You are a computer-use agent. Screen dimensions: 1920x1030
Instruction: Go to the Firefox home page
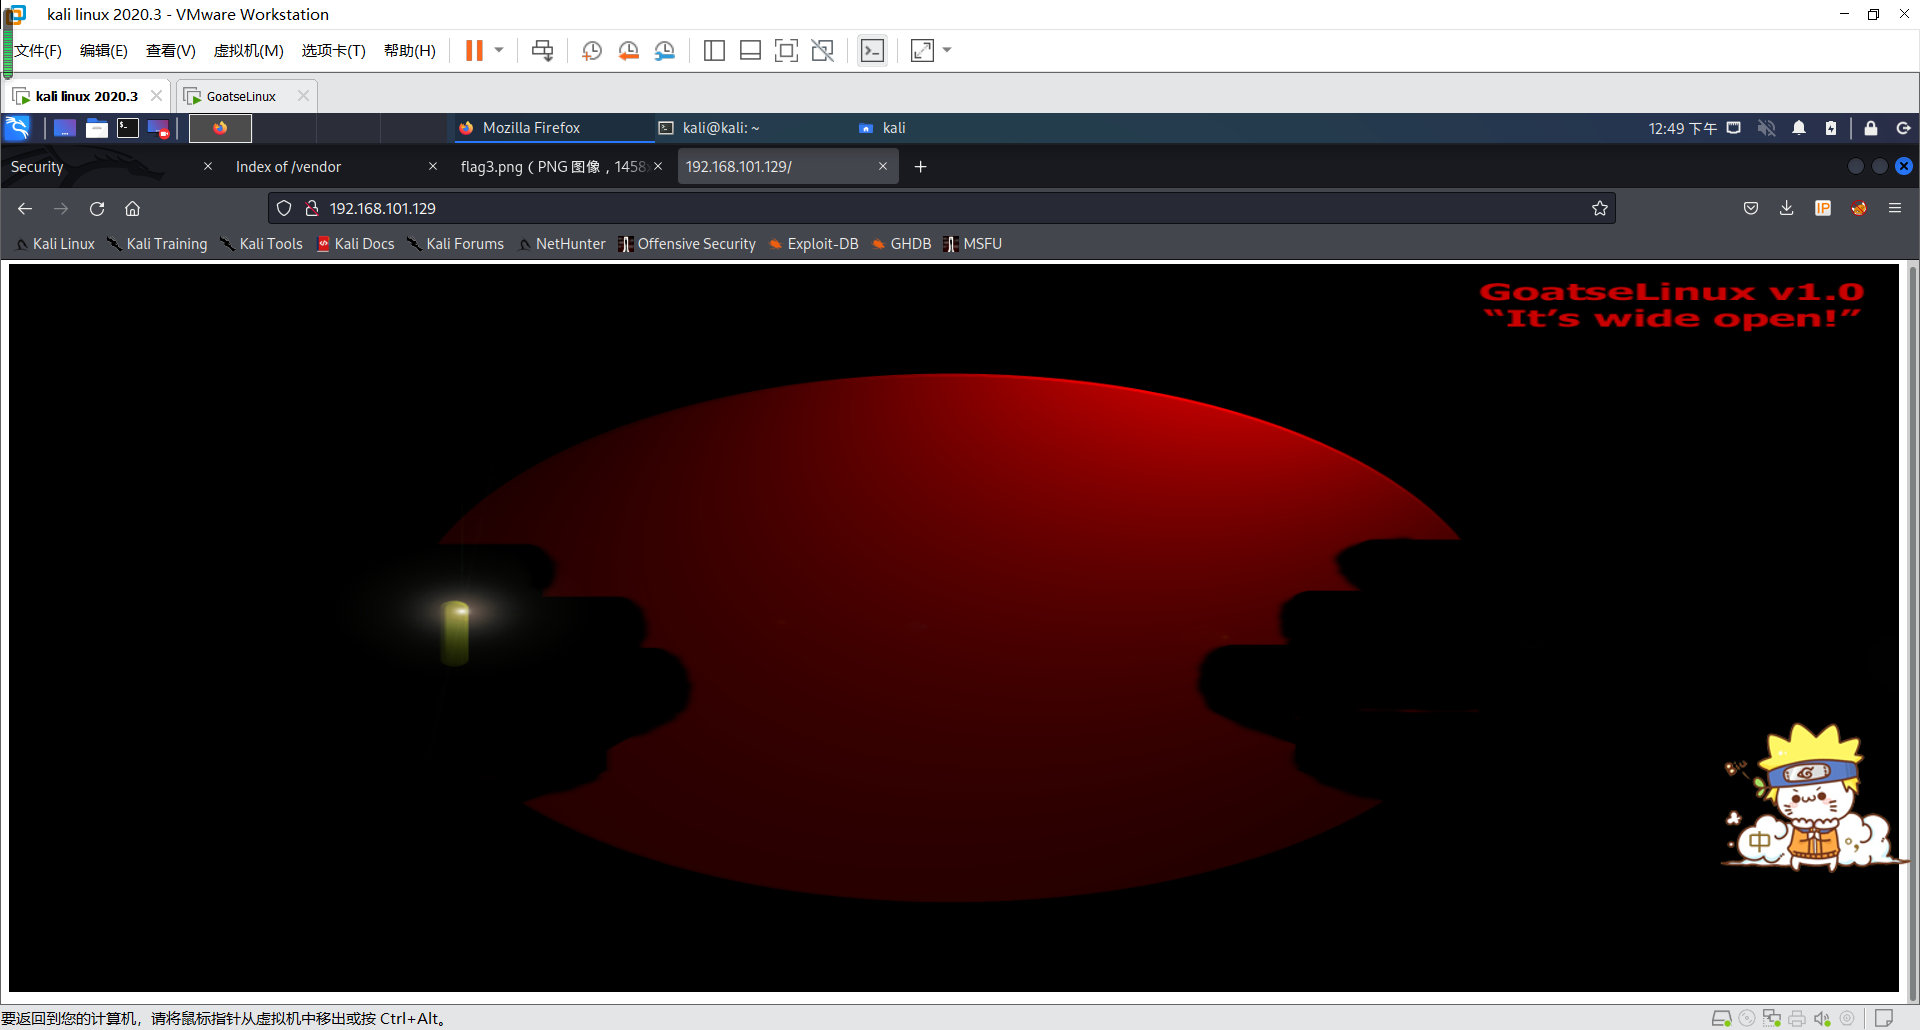tap(132, 209)
